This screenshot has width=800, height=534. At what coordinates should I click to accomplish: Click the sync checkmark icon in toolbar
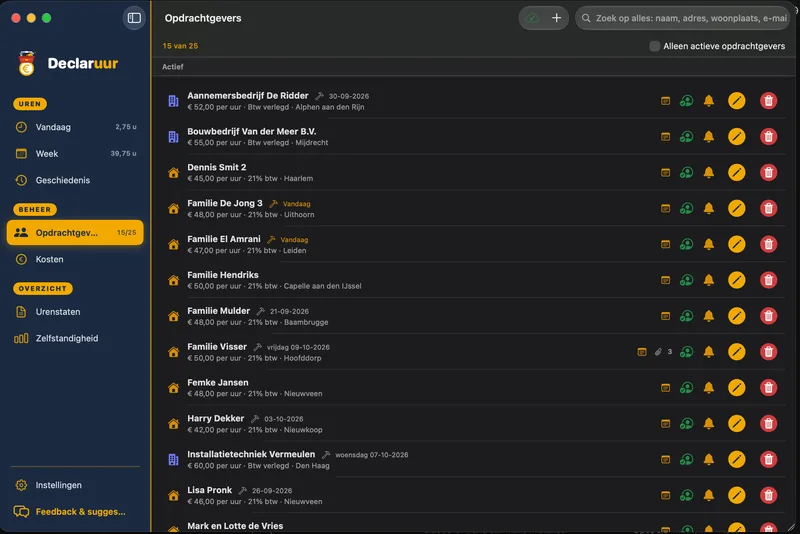click(x=532, y=18)
